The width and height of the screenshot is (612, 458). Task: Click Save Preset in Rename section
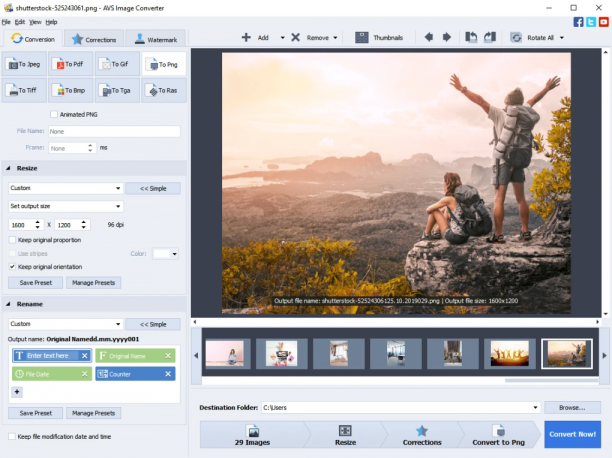(x=36, y=413)
